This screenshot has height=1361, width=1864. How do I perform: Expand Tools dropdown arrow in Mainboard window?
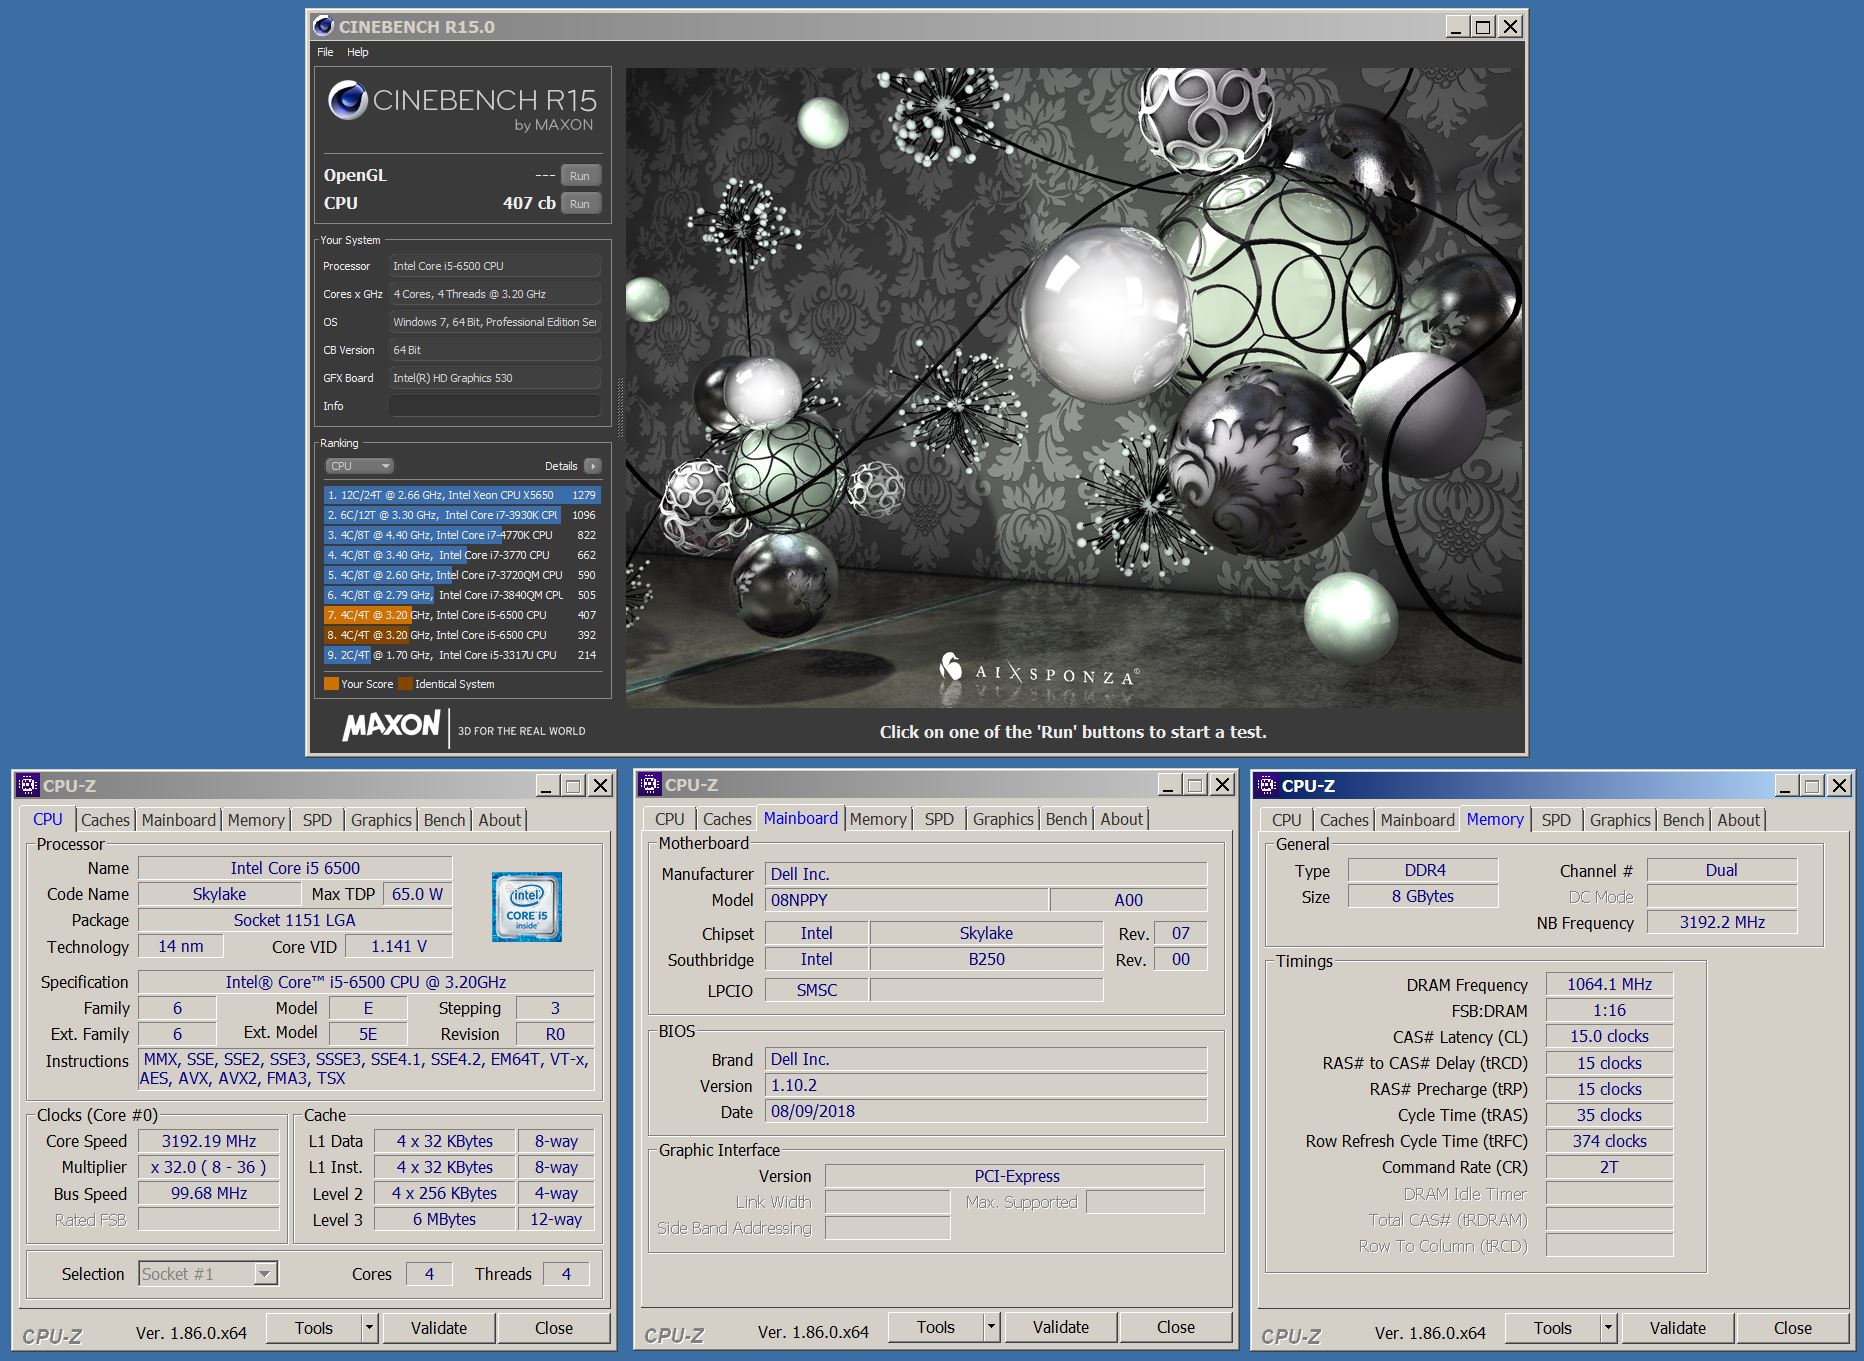[991, 1327]
